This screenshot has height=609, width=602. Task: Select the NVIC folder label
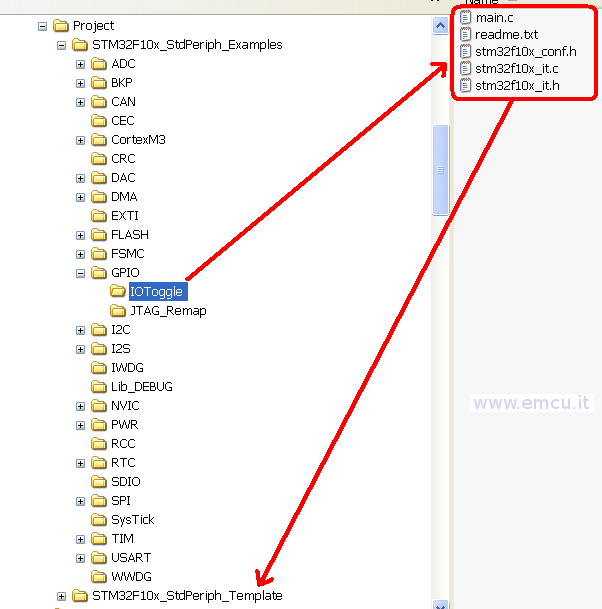(x=125, y=406)
